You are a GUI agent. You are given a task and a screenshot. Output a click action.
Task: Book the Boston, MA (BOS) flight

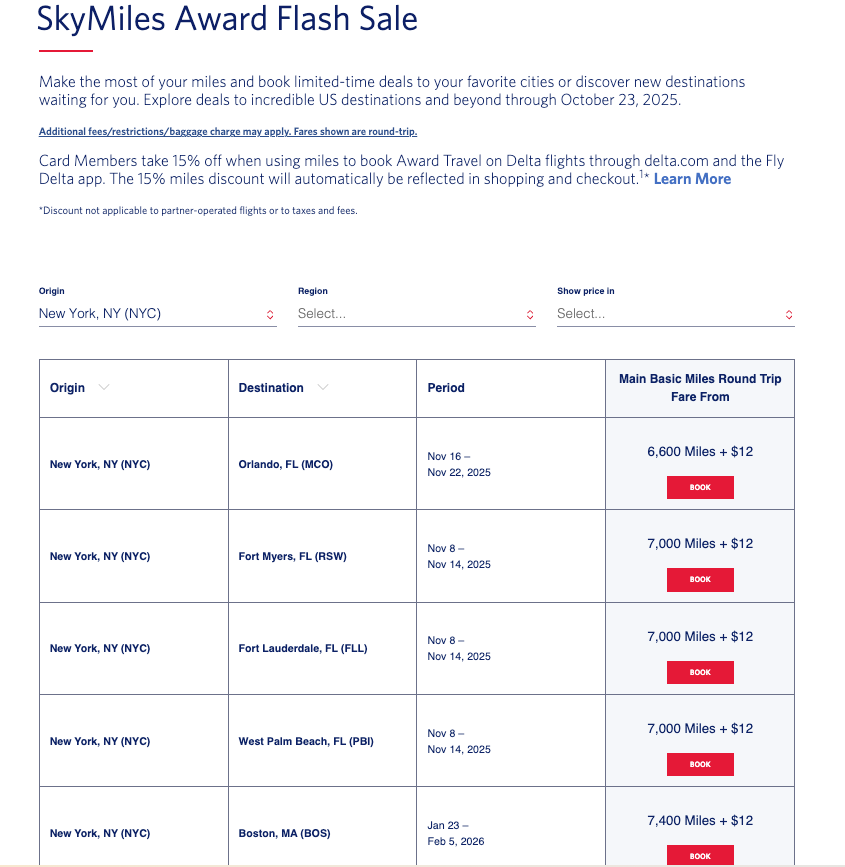[x=700, y=855]
